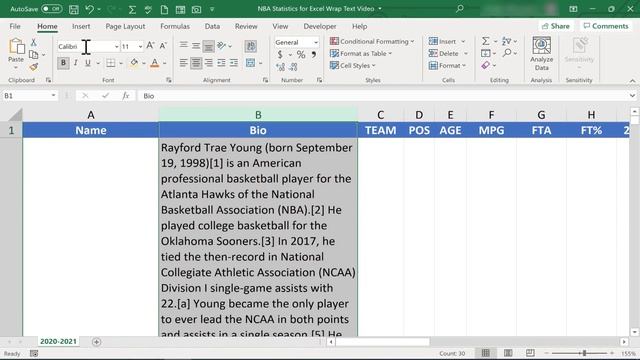
Task: Toggle Center horizontal alignment
Action: click(x=196, y=63)
